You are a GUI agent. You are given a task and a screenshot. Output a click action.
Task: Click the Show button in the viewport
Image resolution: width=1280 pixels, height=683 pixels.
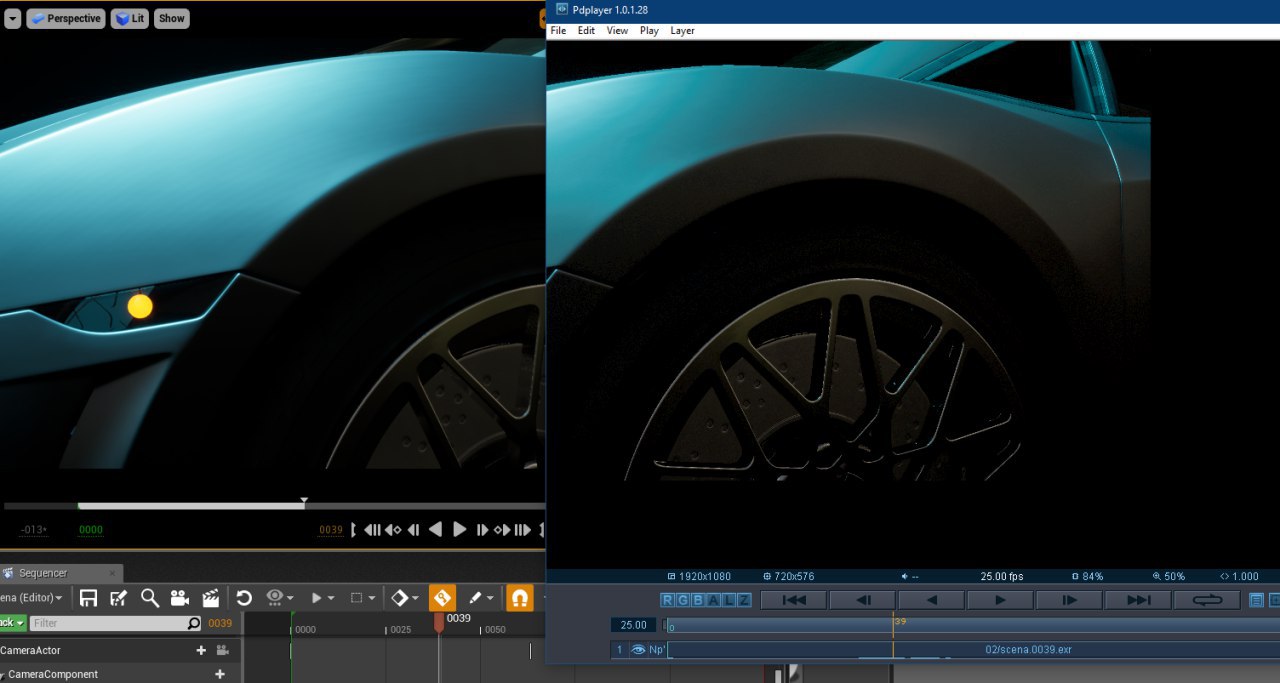point(172,18)
